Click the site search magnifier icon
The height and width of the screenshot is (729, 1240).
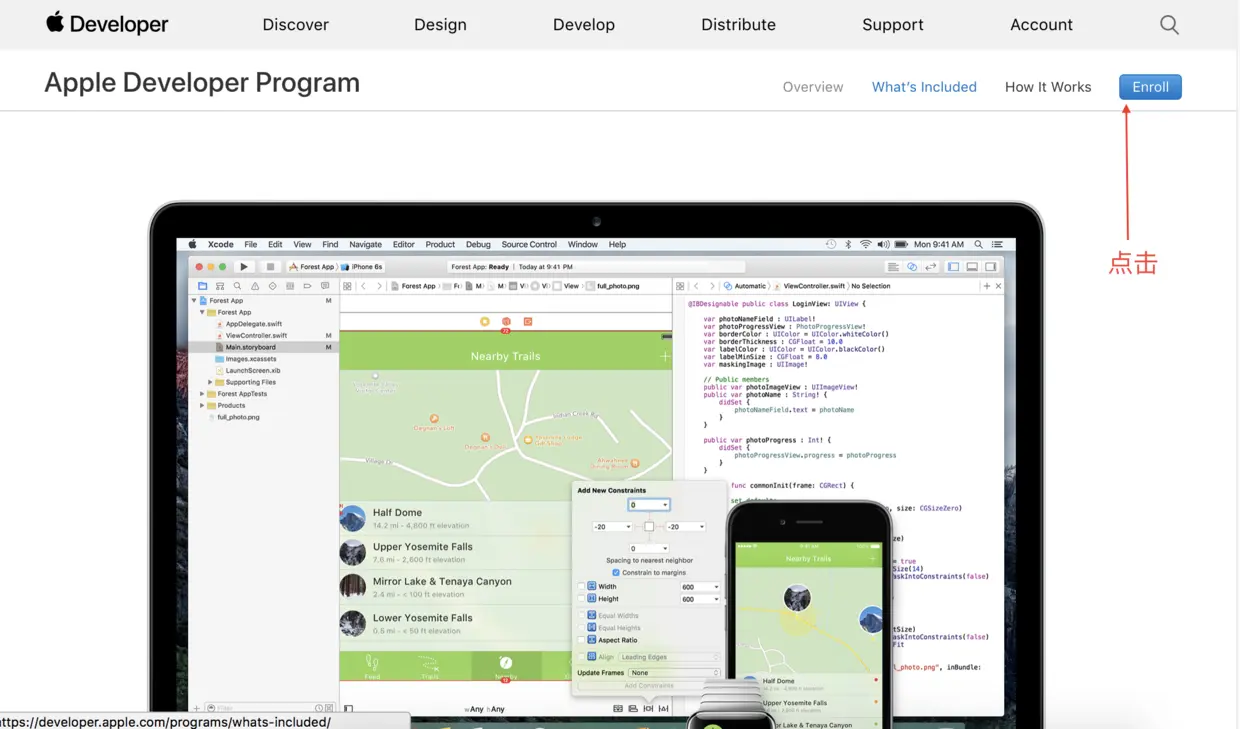click(x=1169, y=24)
